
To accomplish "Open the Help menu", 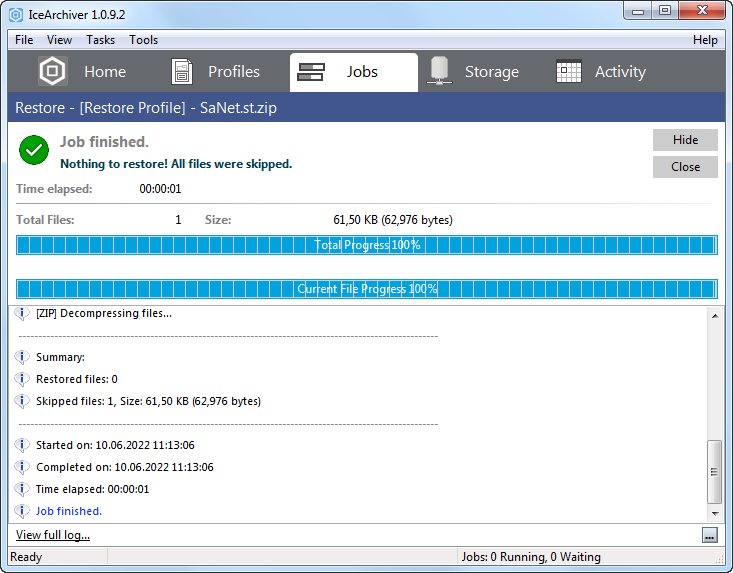I will pyautogui.click(x=705, y=40).
